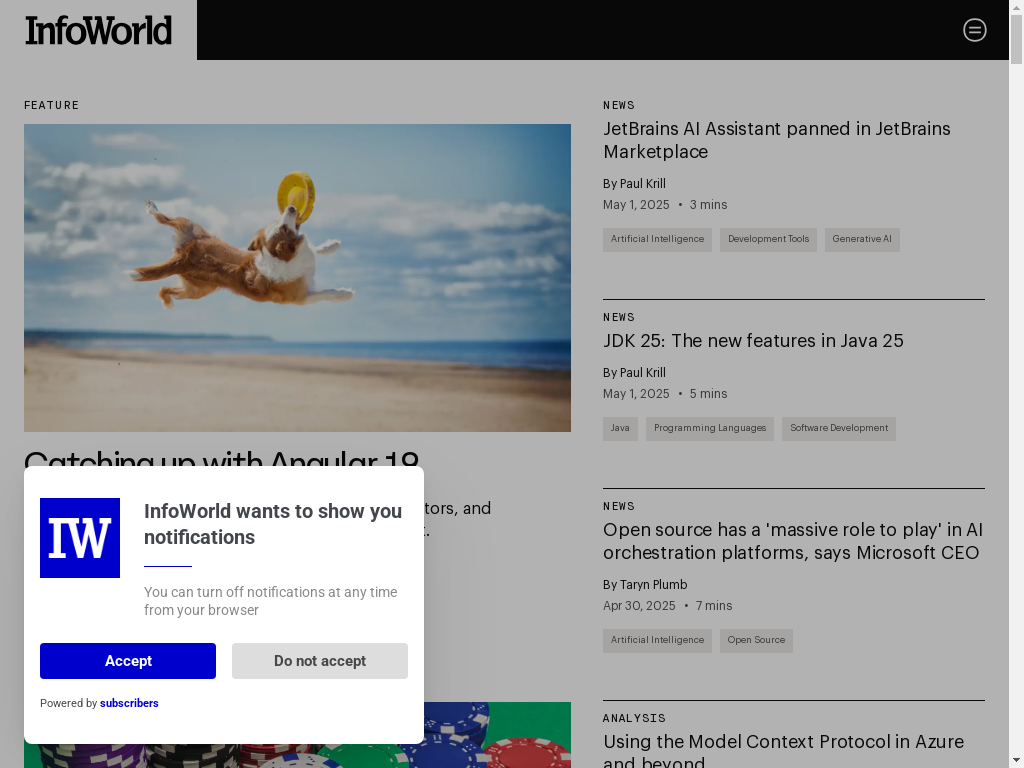Select the Programming Languages tag

(x=709, y=429)
